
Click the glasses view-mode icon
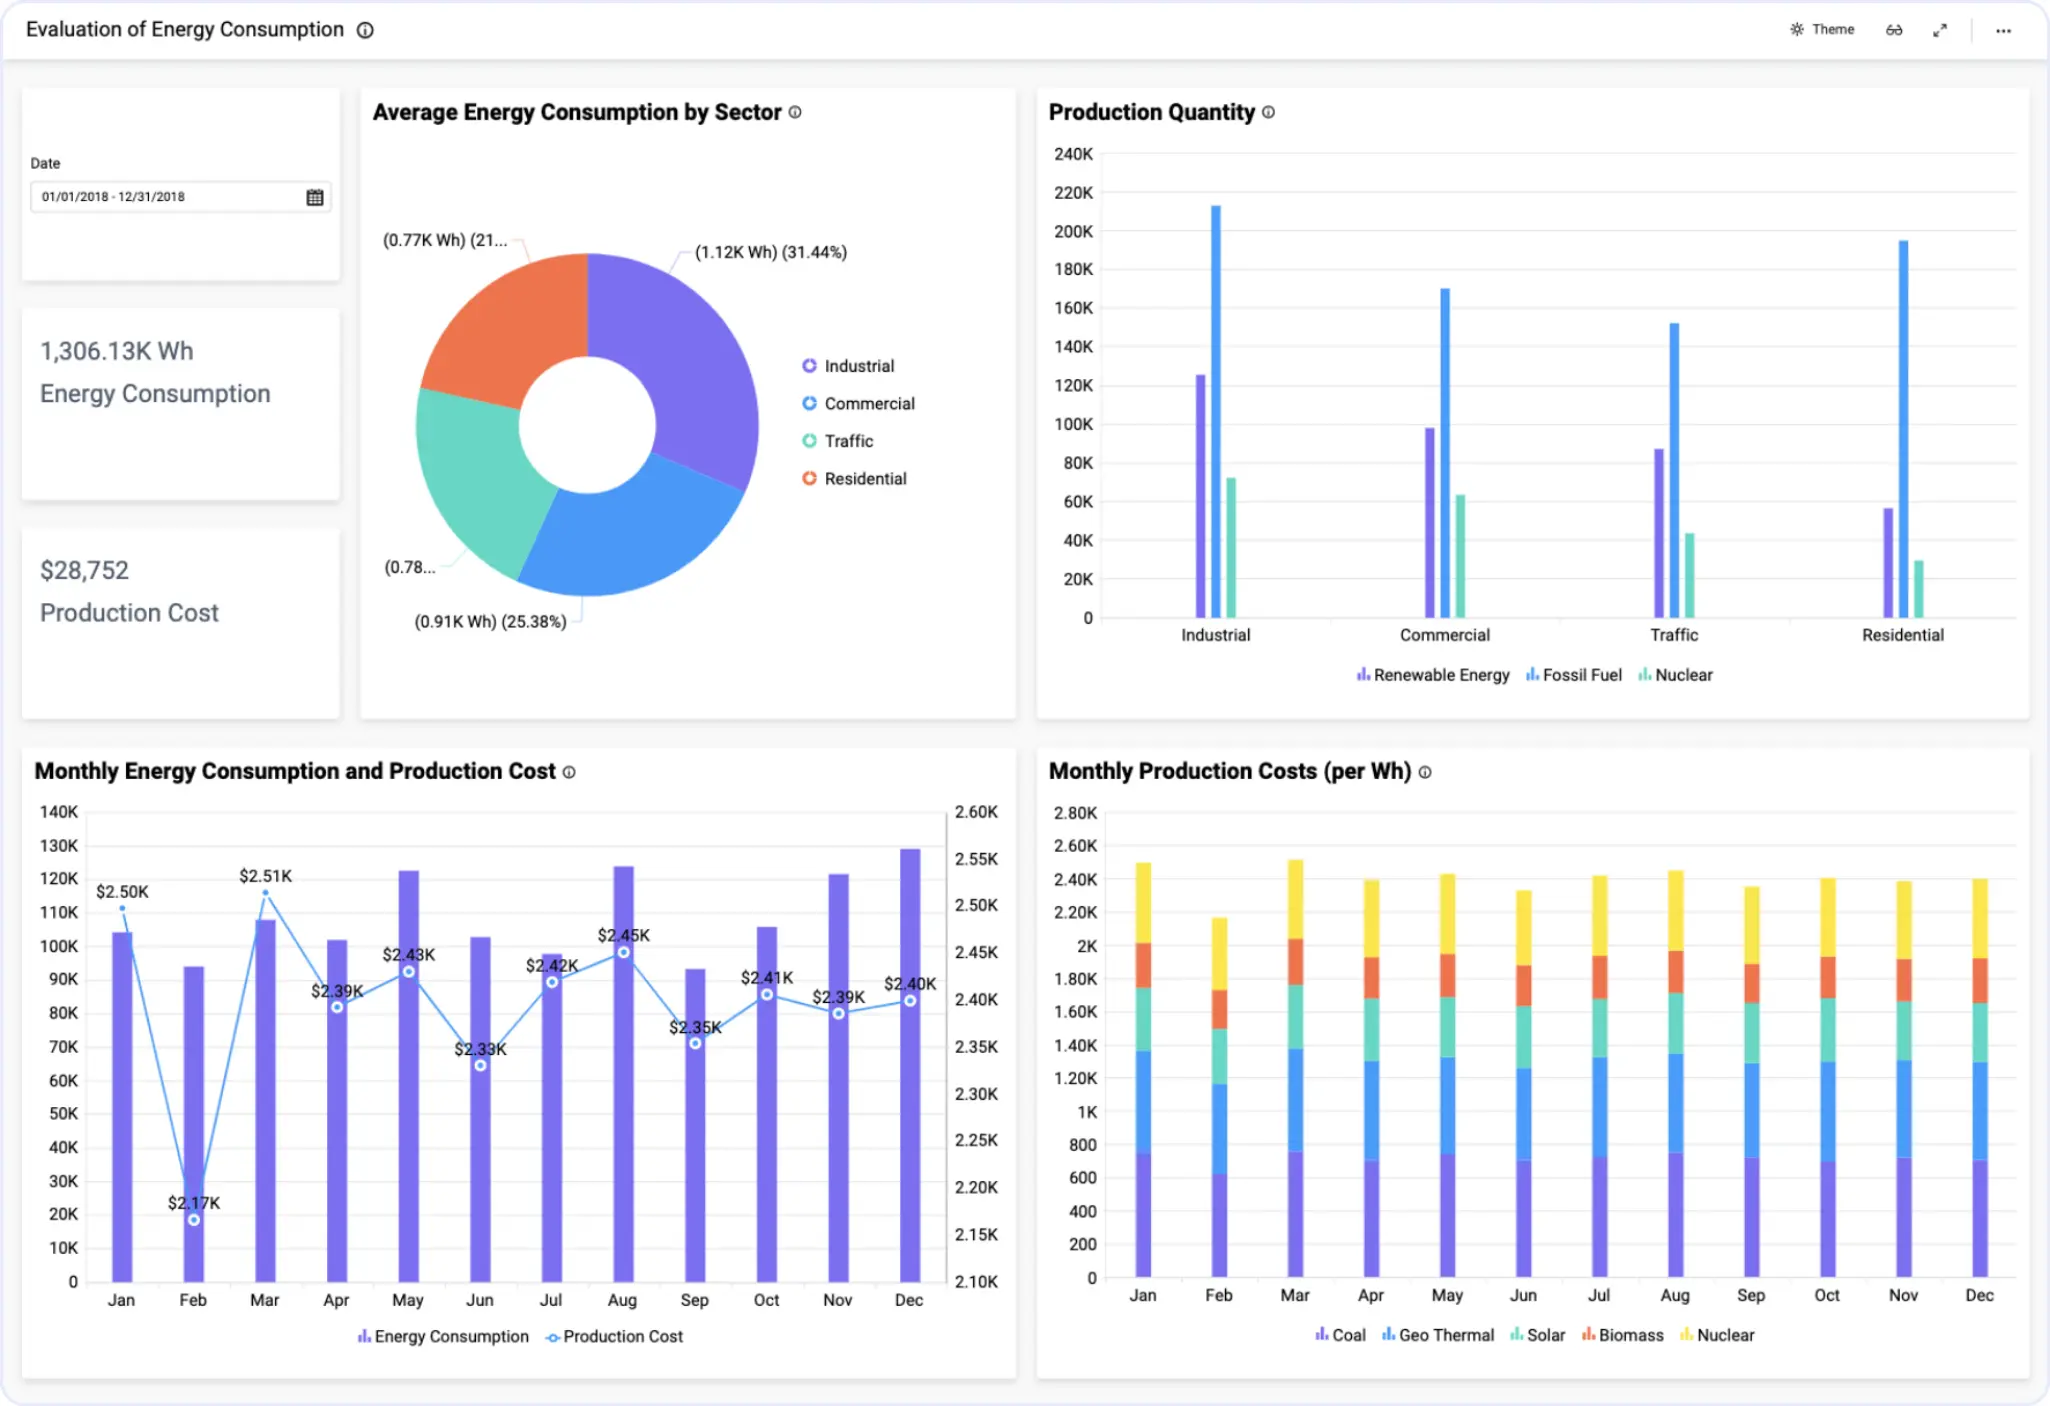(x=1894, y=30)
